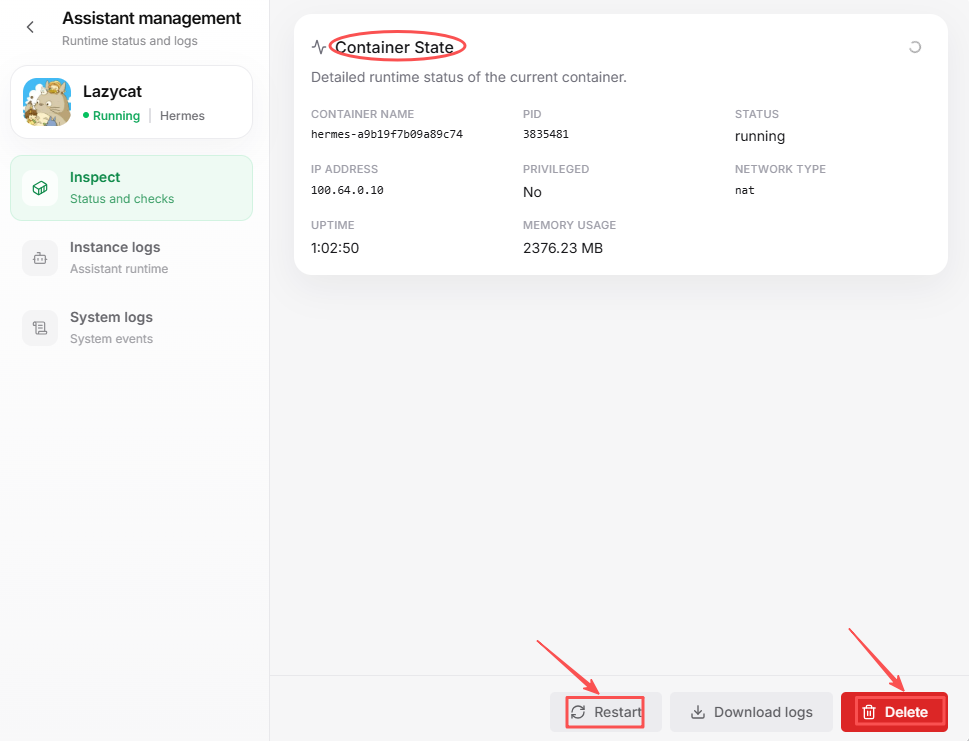Click the System logs scroll icon
Screen dimensions: 969x741
[40, 328]
